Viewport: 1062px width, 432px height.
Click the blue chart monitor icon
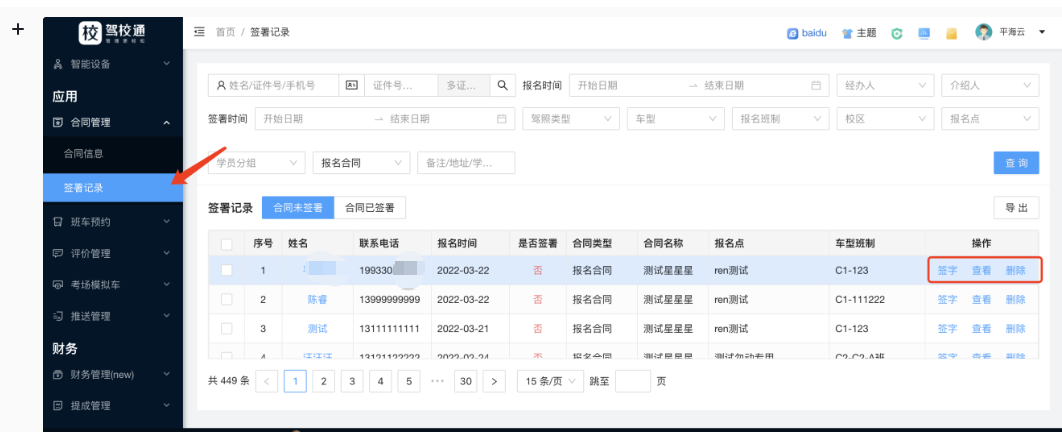pyautogui.click(x=924, y=33)
